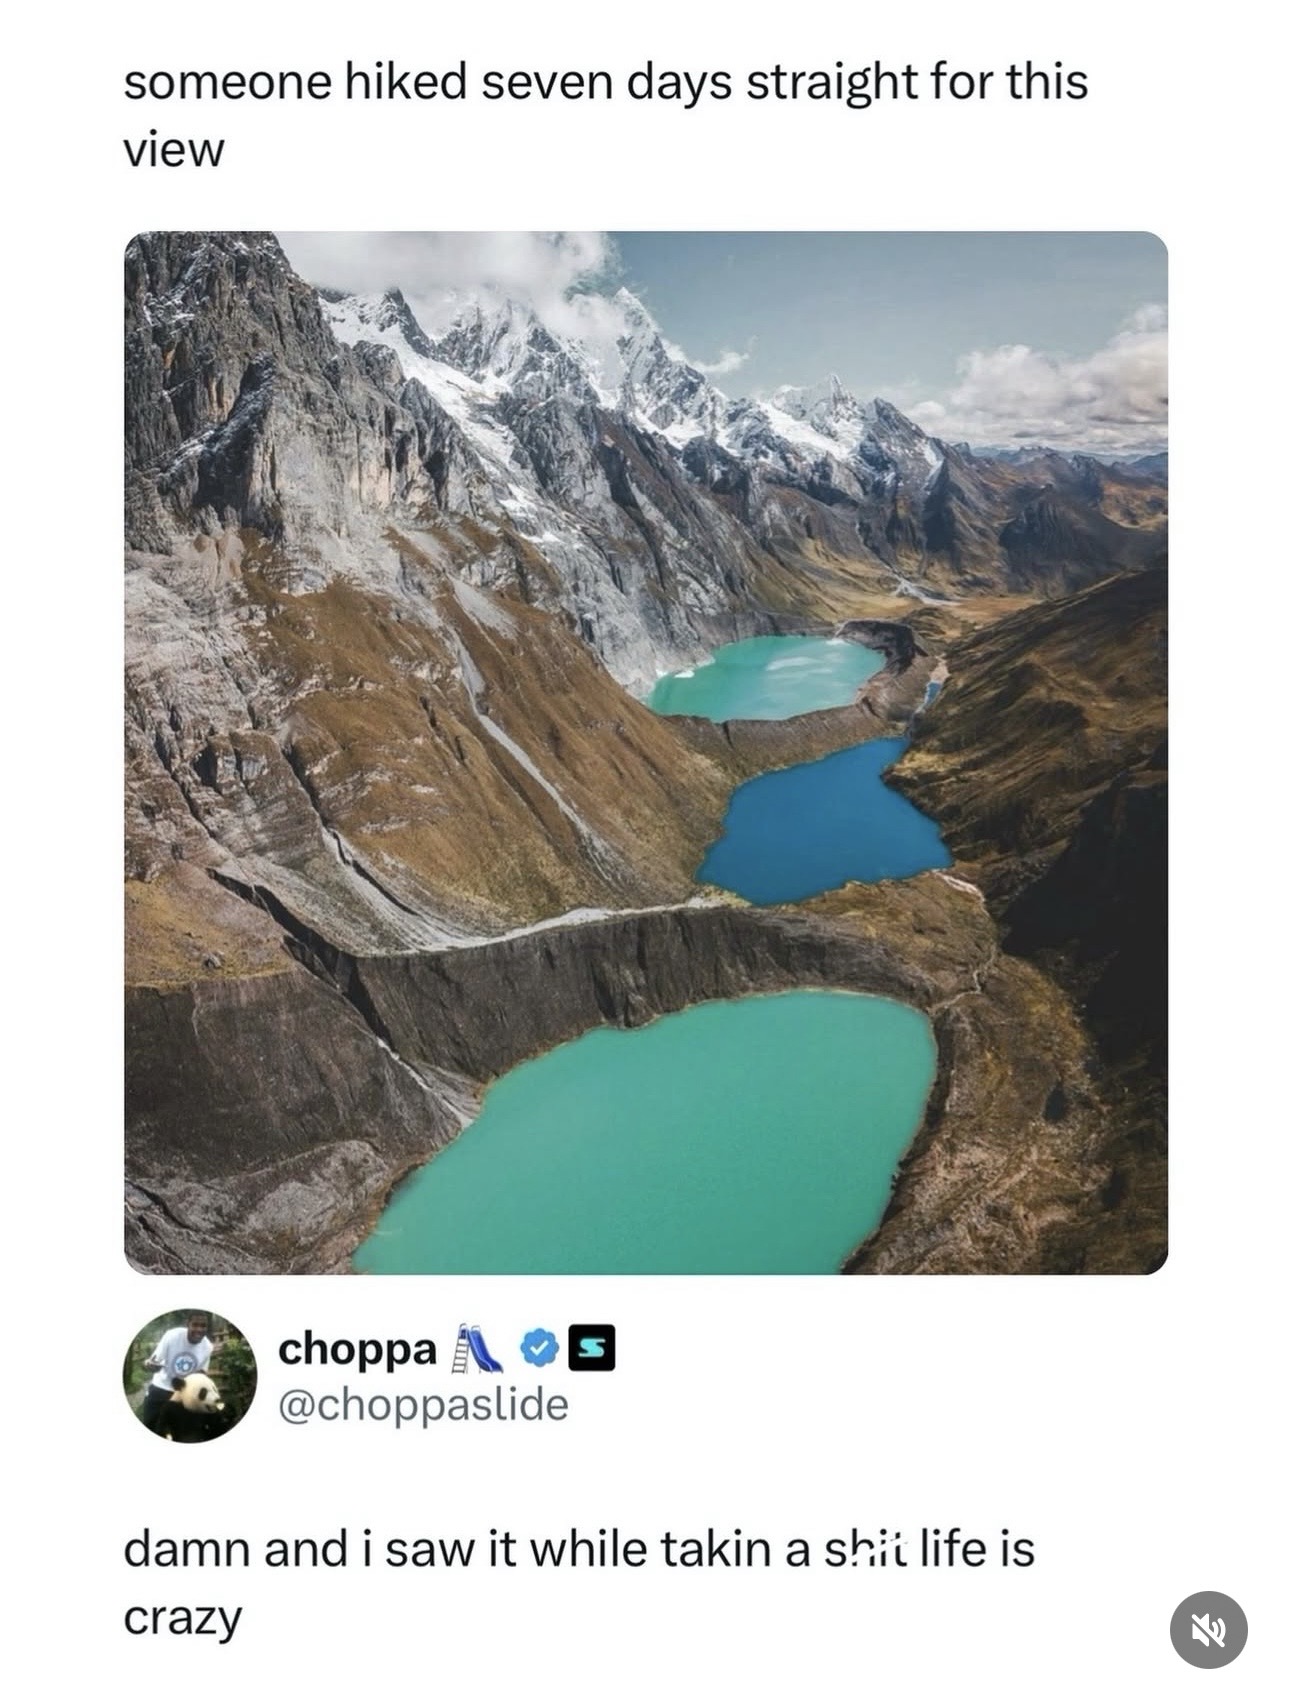Click the white clouds on the photo's right
This screenshot has height=1691, width=1290.
pos(1060,385)
